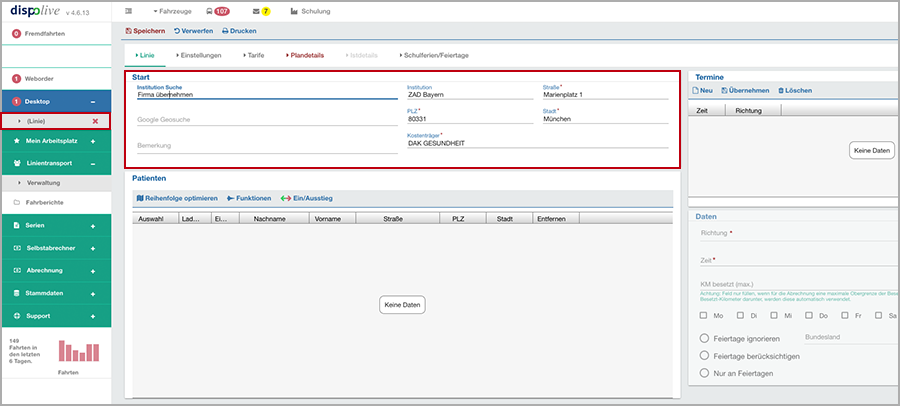Click the Bemerkung field

pyautogui.click(x=267, y=145)
